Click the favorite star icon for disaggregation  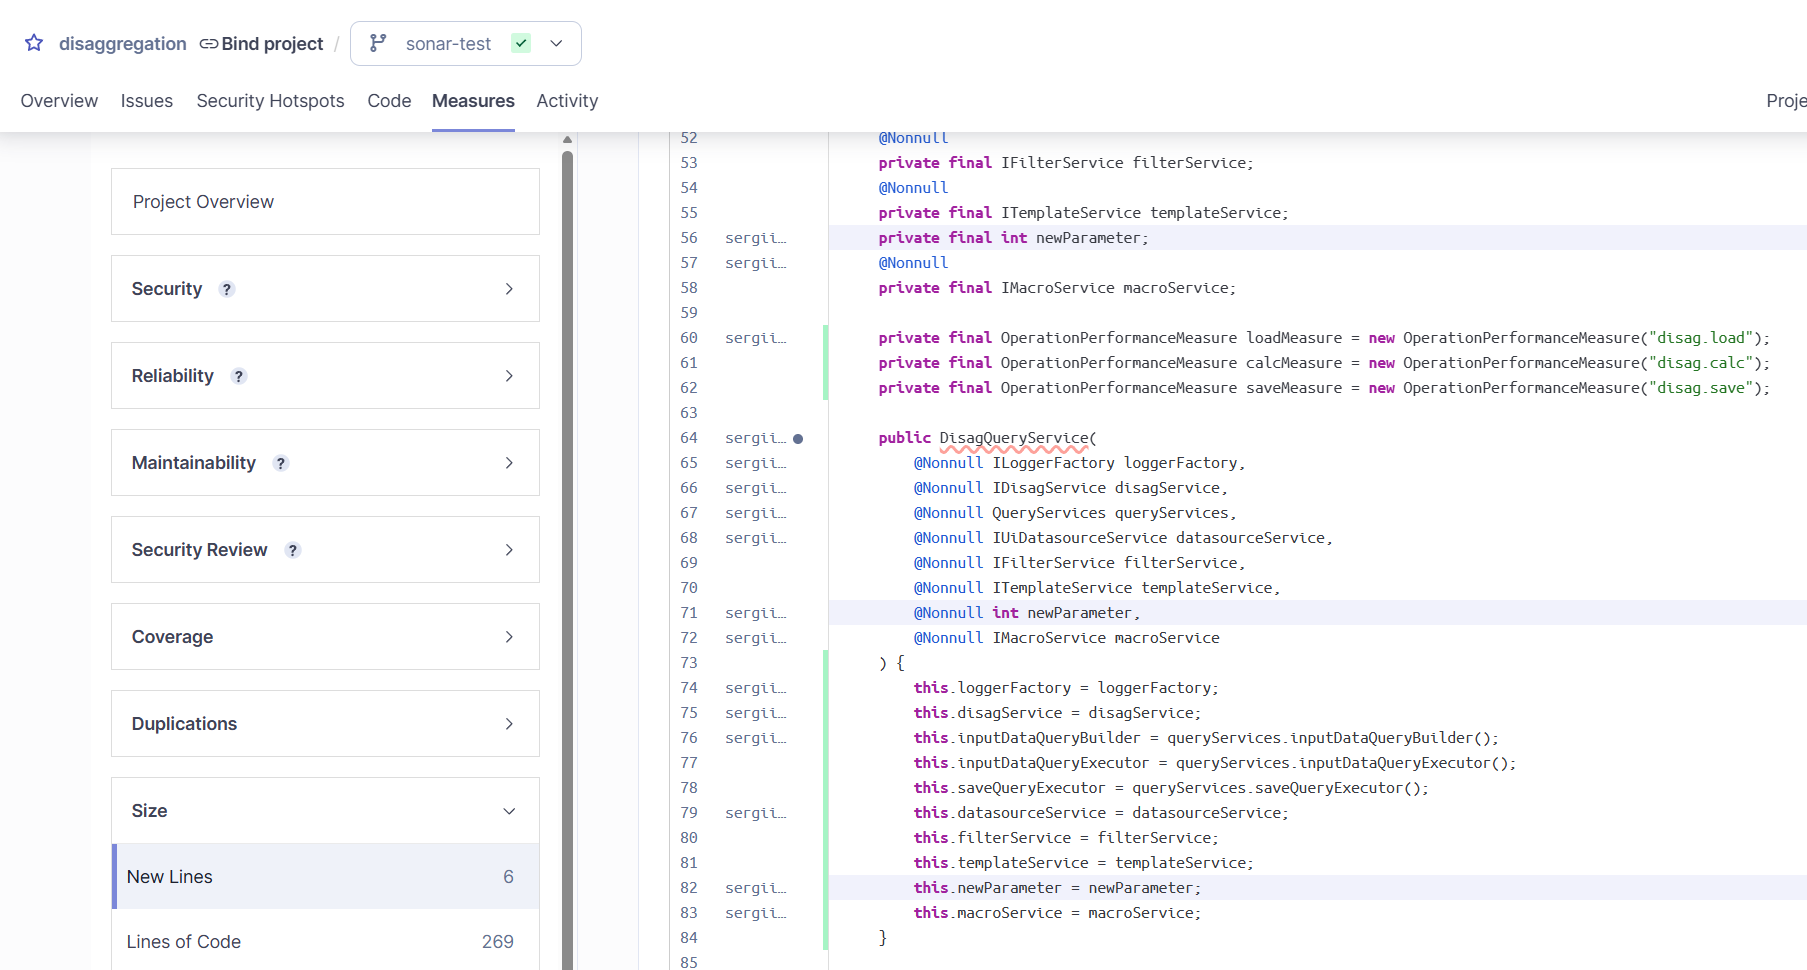pyautogui.click(x=34, y=43)
